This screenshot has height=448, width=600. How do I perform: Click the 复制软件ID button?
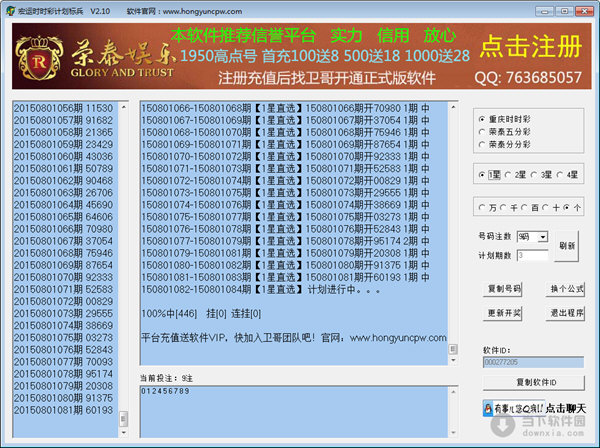(x=534, y=382)
